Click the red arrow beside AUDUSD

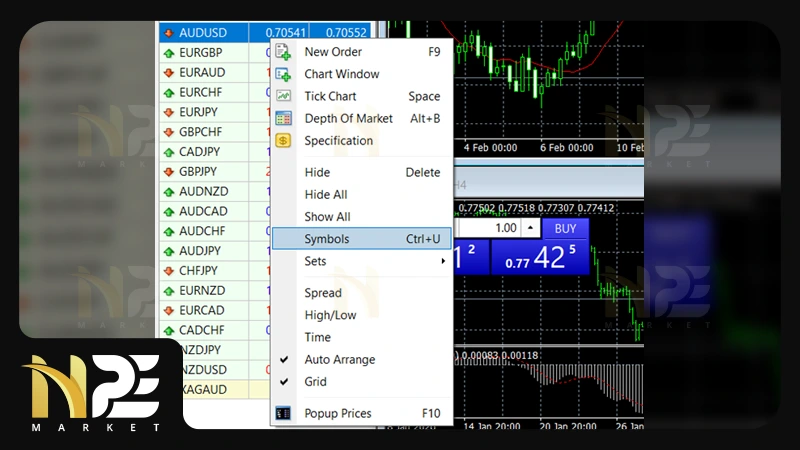tap(168, 33)
